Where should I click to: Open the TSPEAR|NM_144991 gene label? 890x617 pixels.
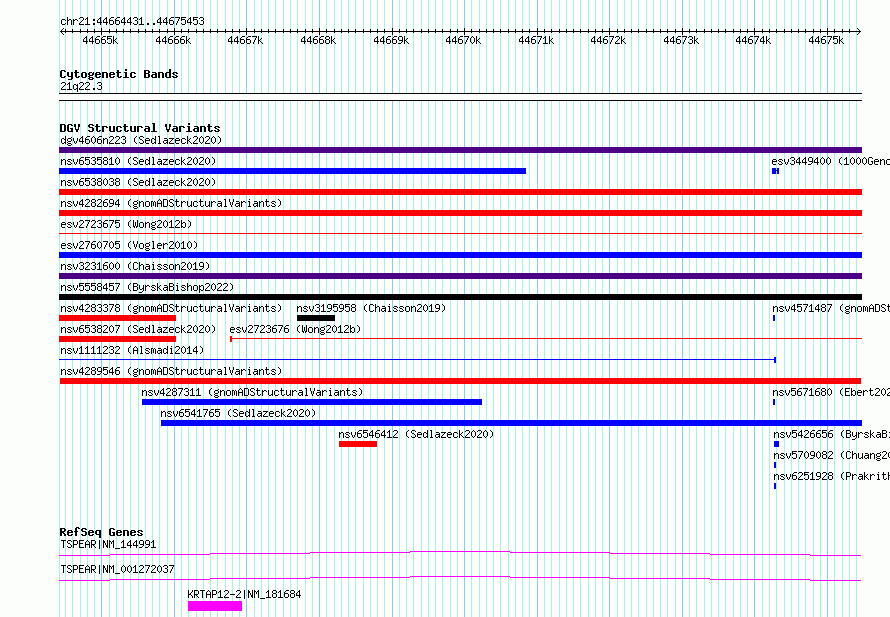108,544
